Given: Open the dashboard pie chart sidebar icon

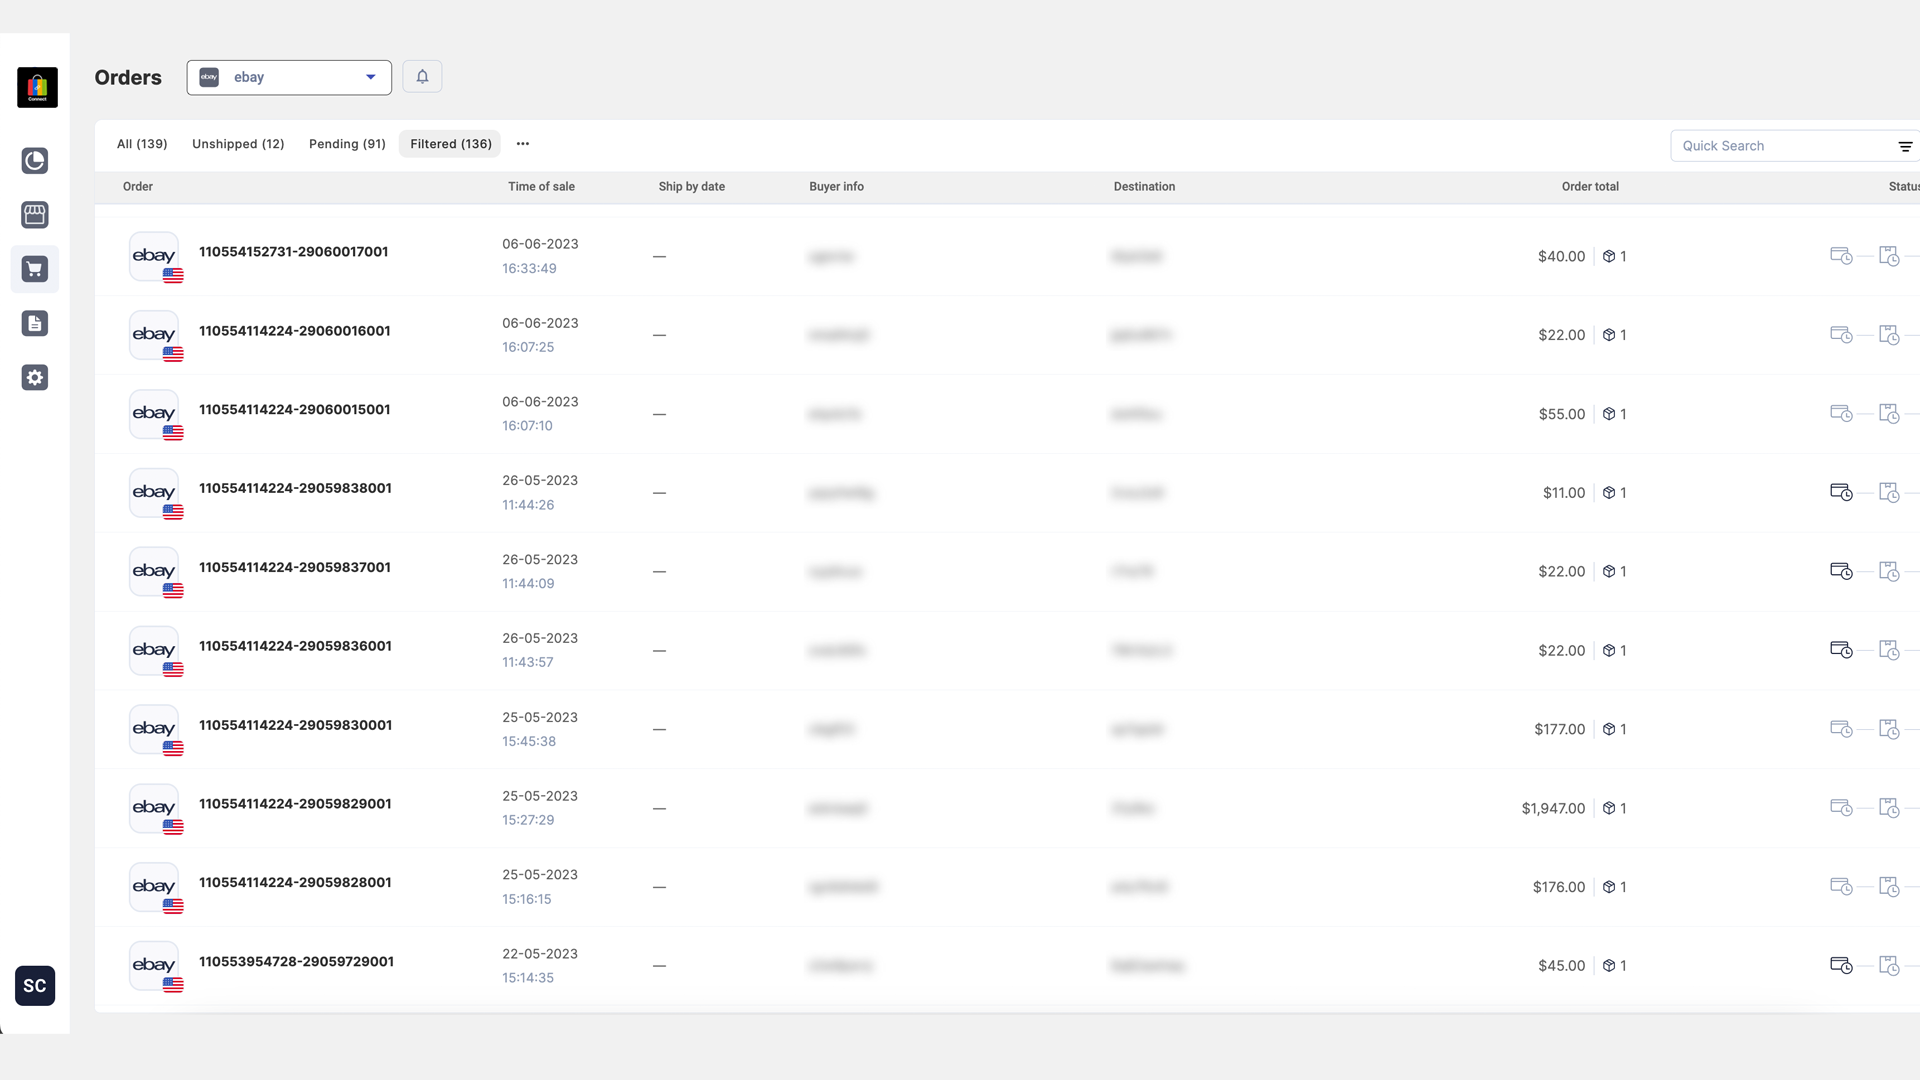Looking at the screenshot, I should click(x=35, y=161).
